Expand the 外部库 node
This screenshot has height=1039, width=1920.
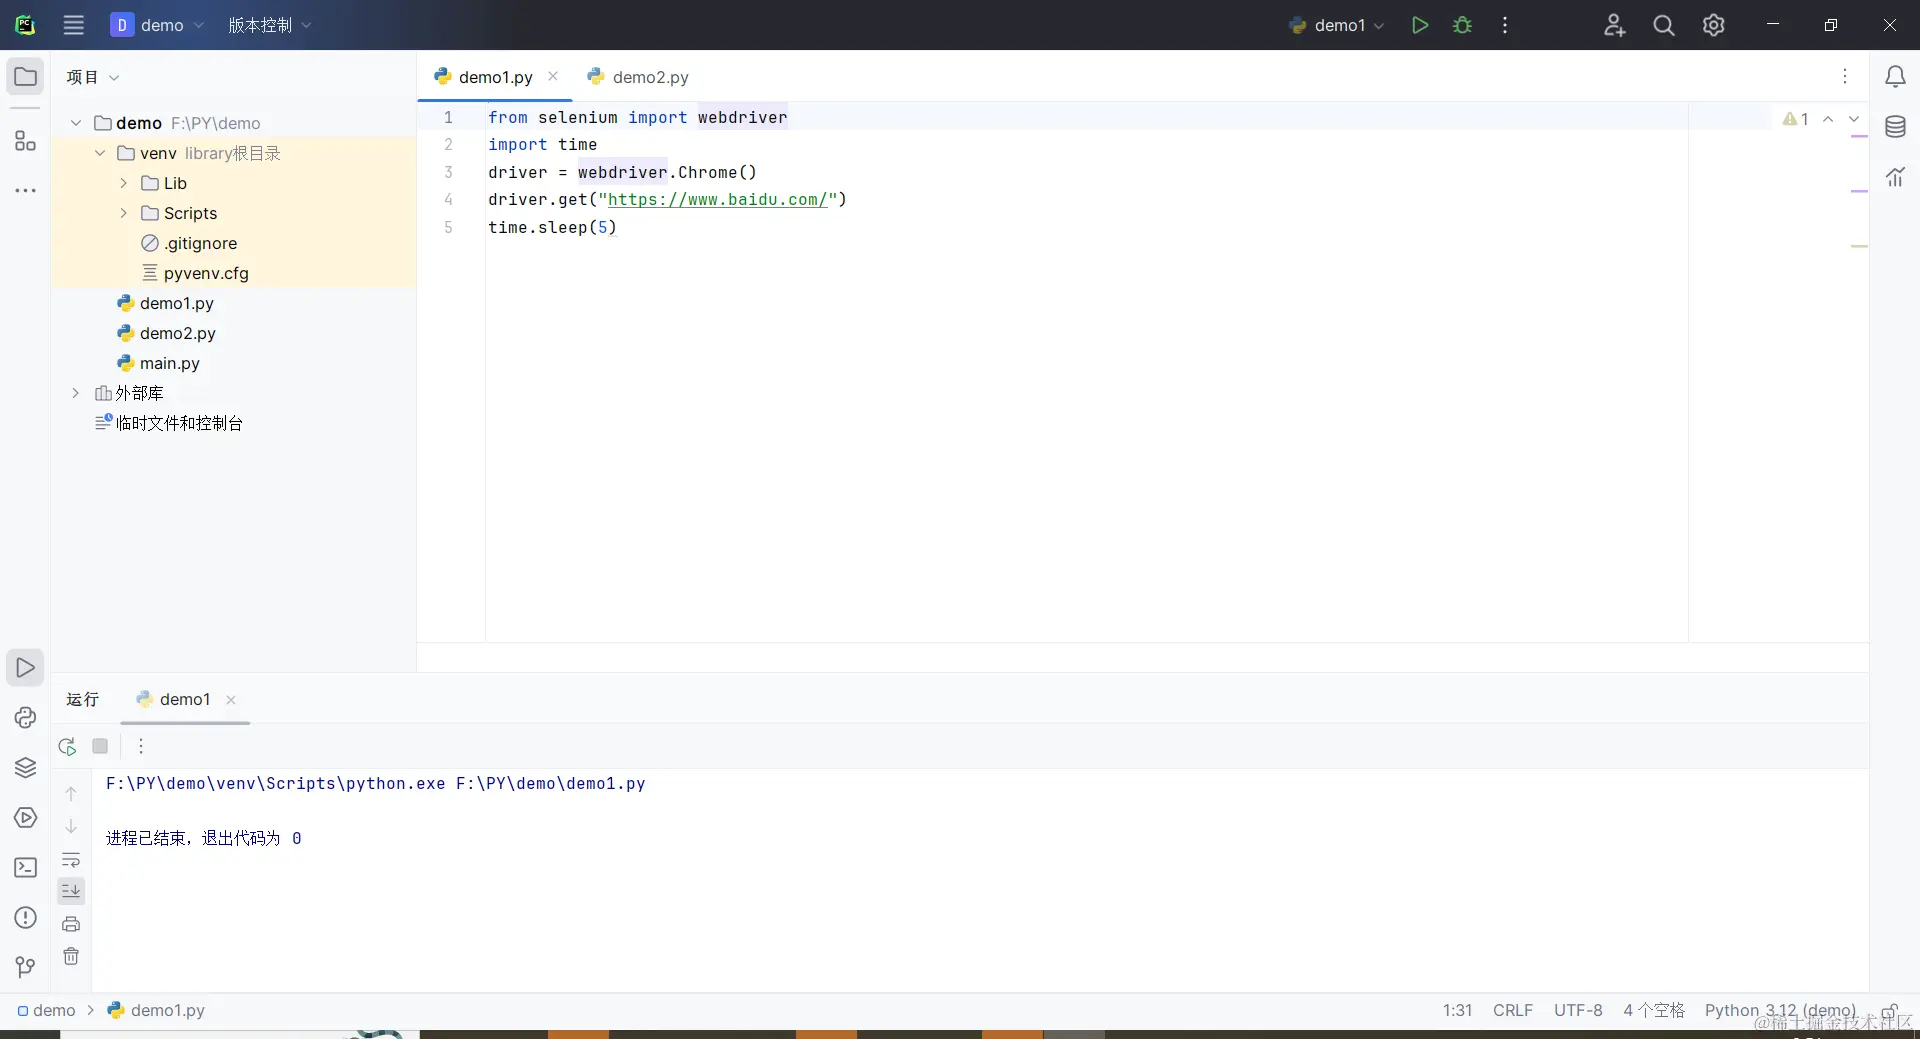[76, 393]
